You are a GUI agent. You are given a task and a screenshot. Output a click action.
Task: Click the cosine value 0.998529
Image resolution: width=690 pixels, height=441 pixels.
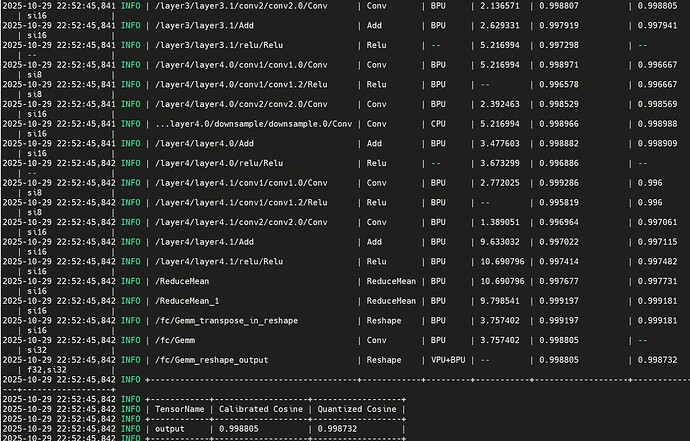click(x=559, y=104)
